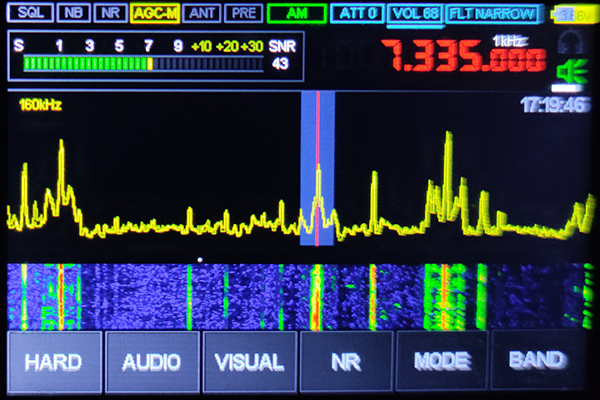The height and width of the screenshot is (400, 600).
Task: Open the HARD menu
Action: 54,362
